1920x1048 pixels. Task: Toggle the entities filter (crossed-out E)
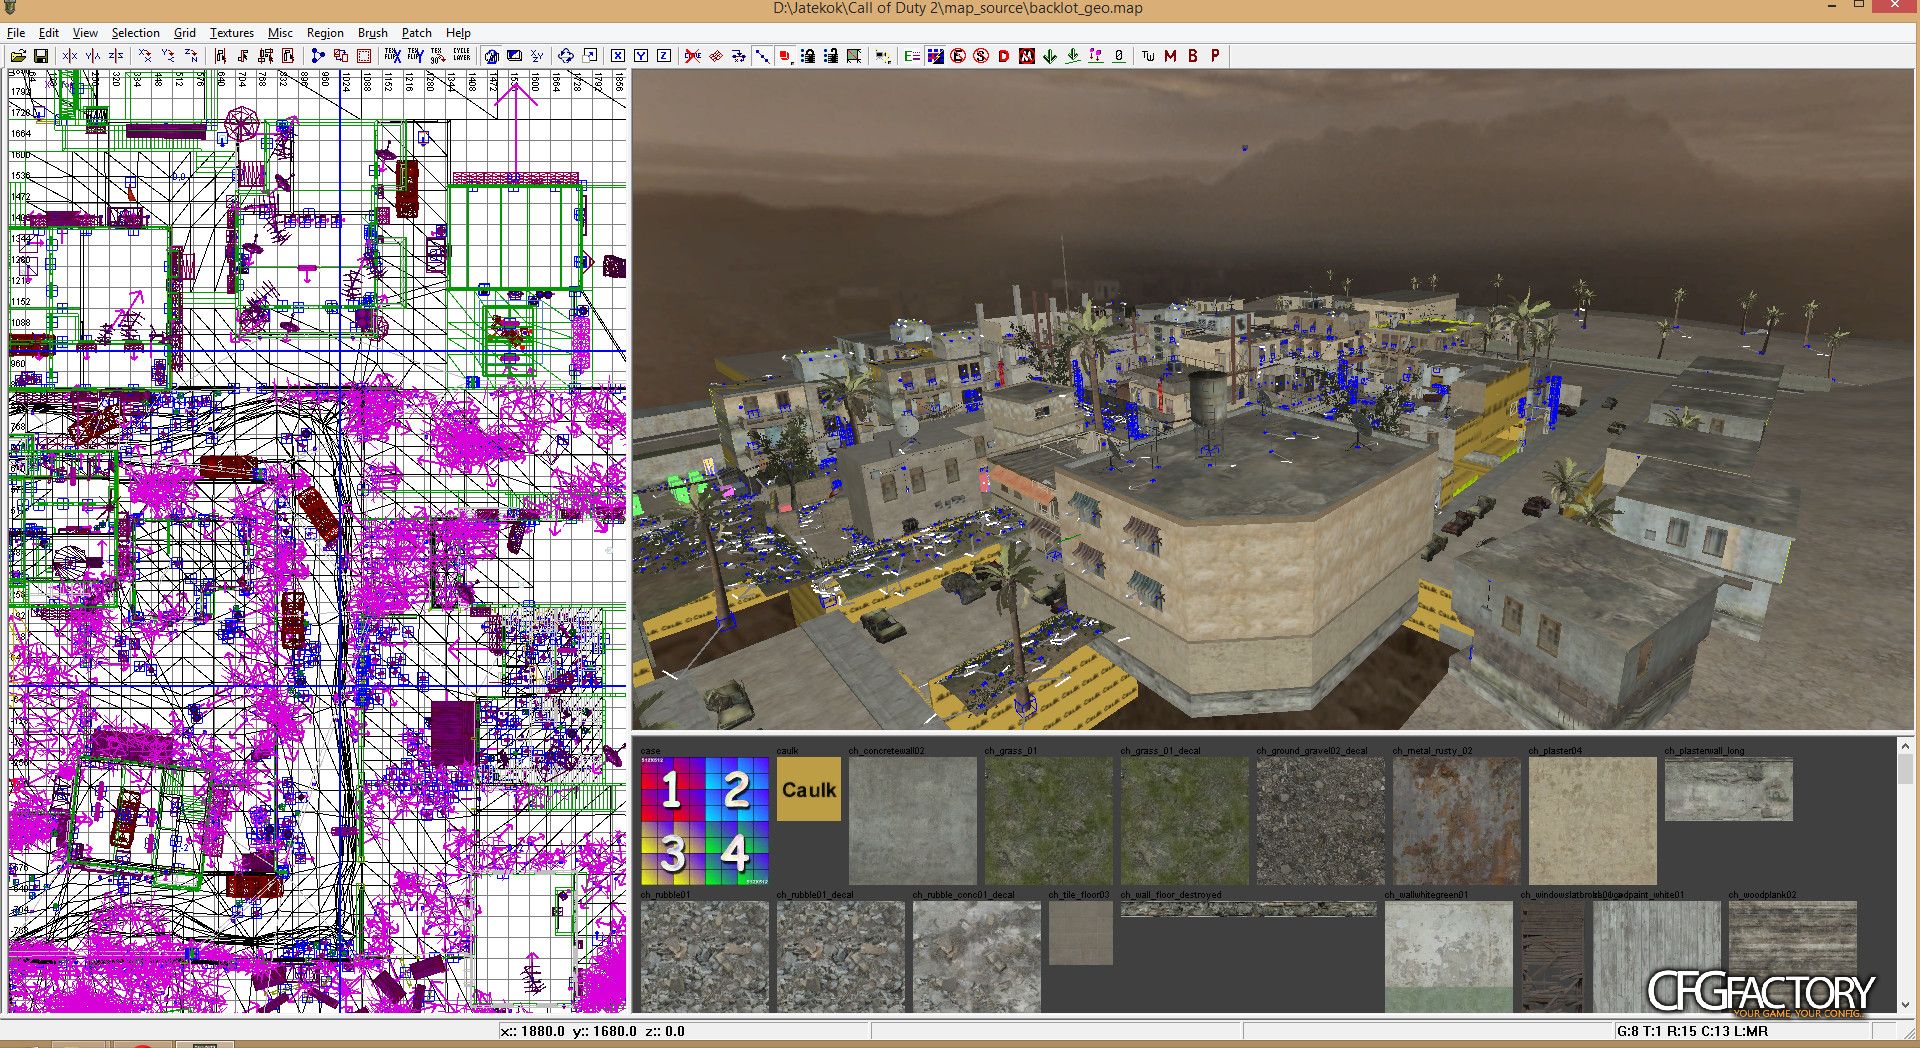[x=958, y=56]
